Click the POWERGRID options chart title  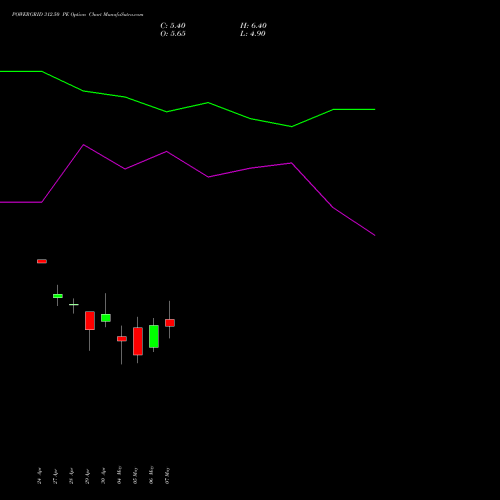click(x=77, y=15)
